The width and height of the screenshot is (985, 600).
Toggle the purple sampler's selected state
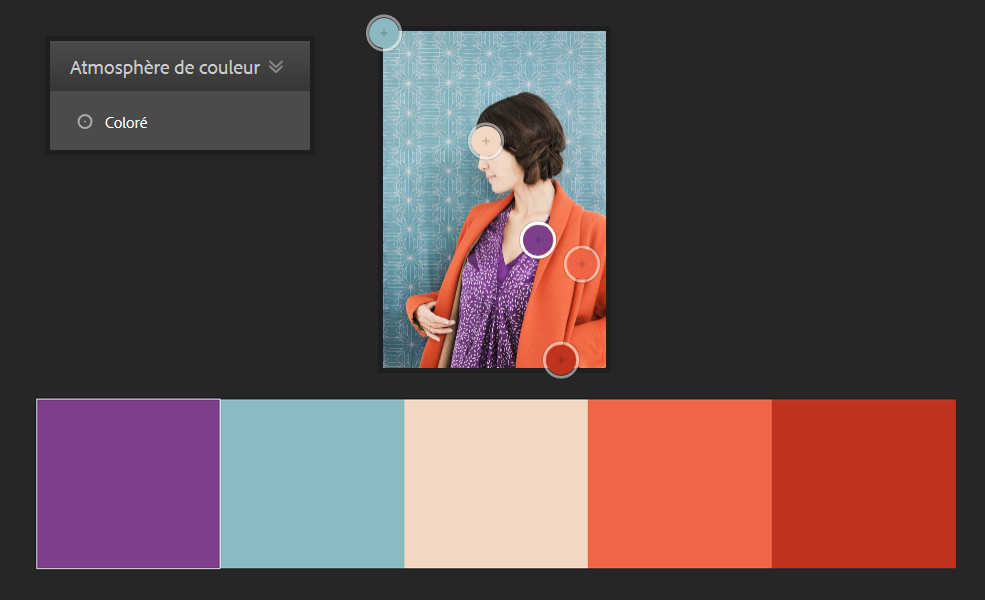click(x=539, y=240)
